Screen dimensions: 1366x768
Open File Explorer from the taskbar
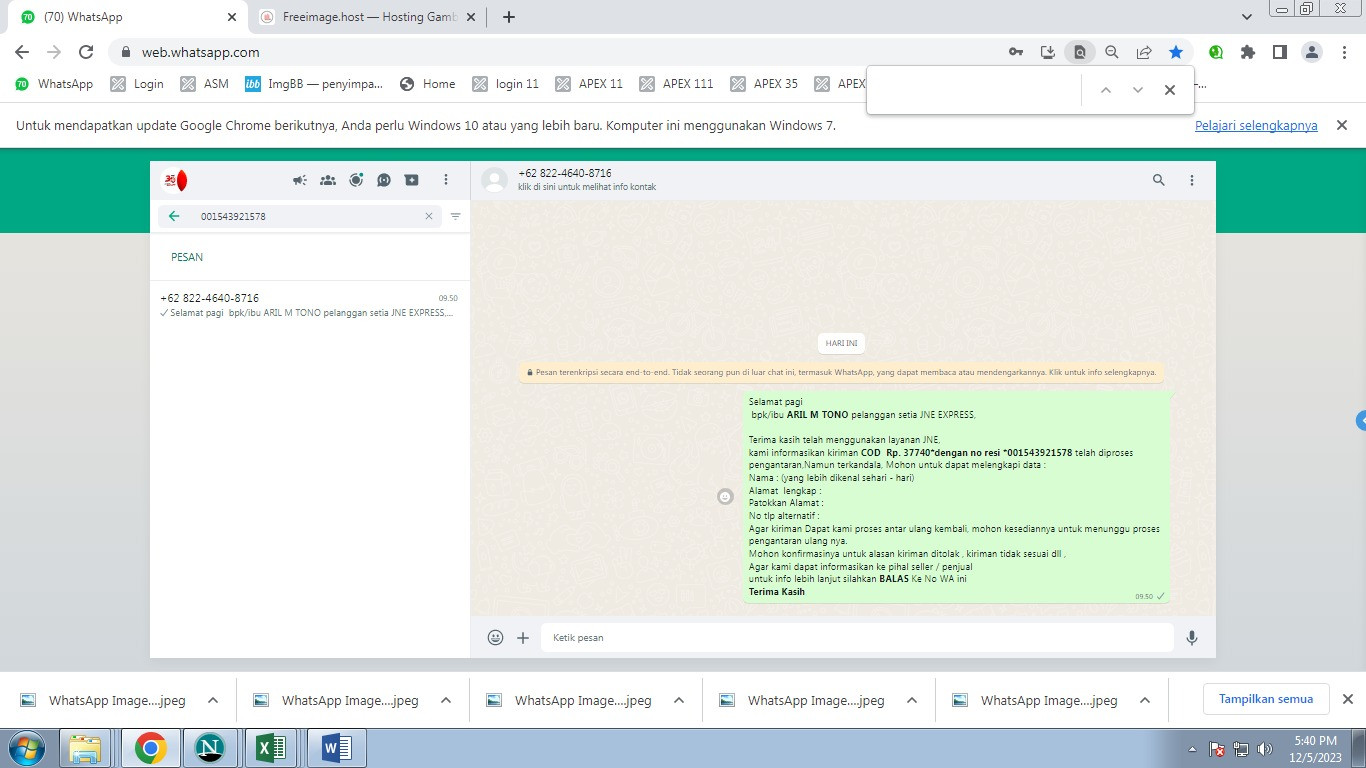coord(86,748)
